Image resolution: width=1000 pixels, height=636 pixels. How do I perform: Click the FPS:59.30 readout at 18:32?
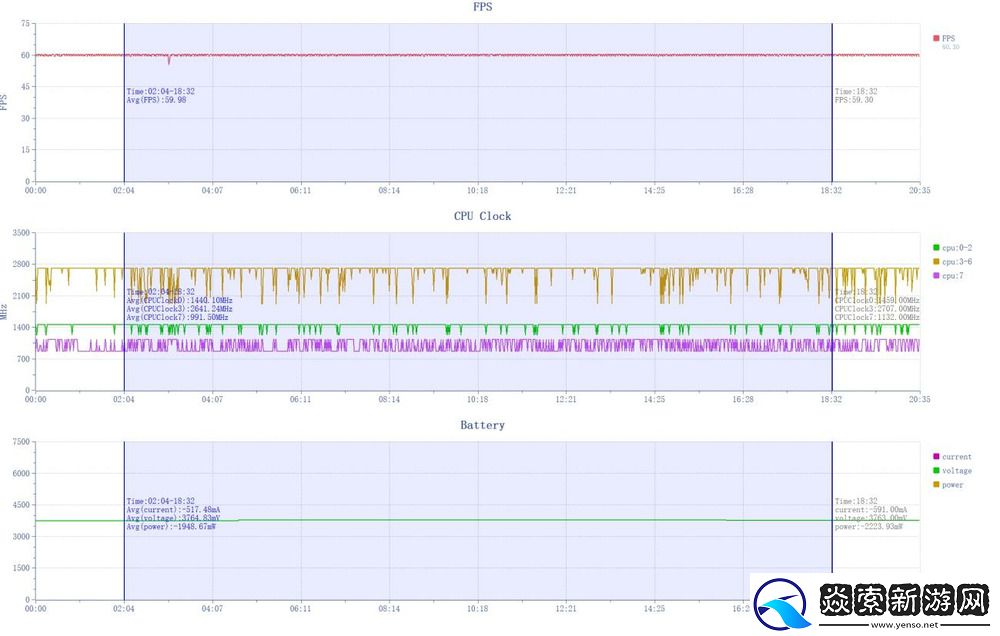tap(854, 100)
